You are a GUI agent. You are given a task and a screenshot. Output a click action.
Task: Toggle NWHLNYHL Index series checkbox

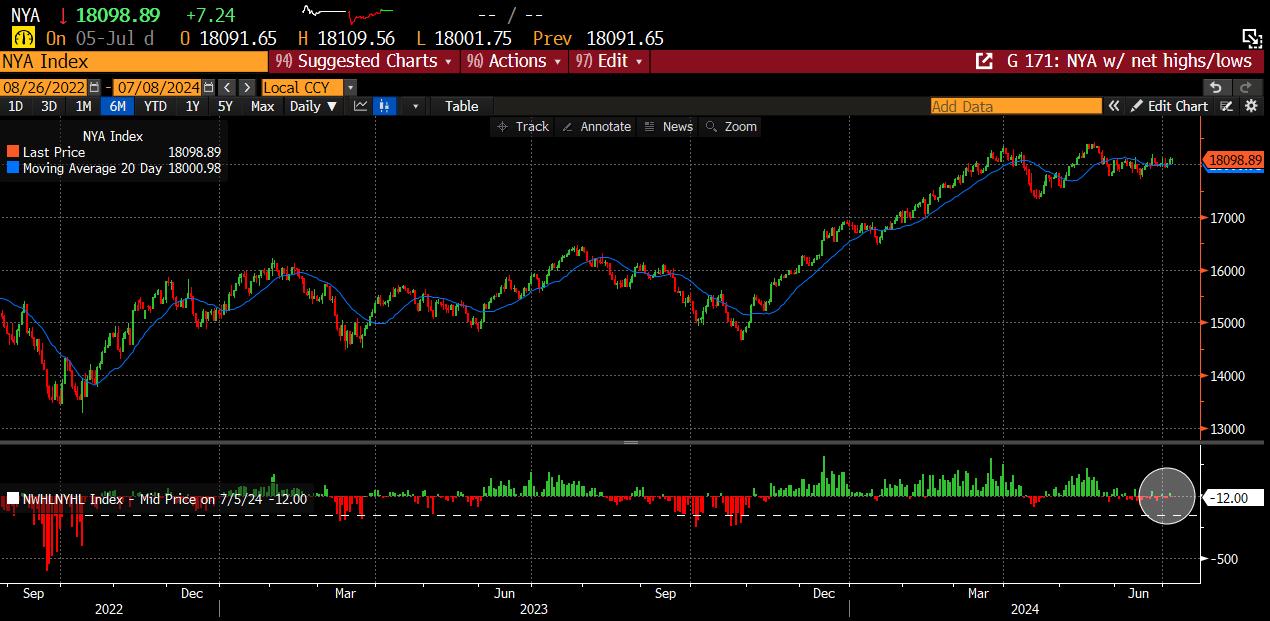(12, 499)
